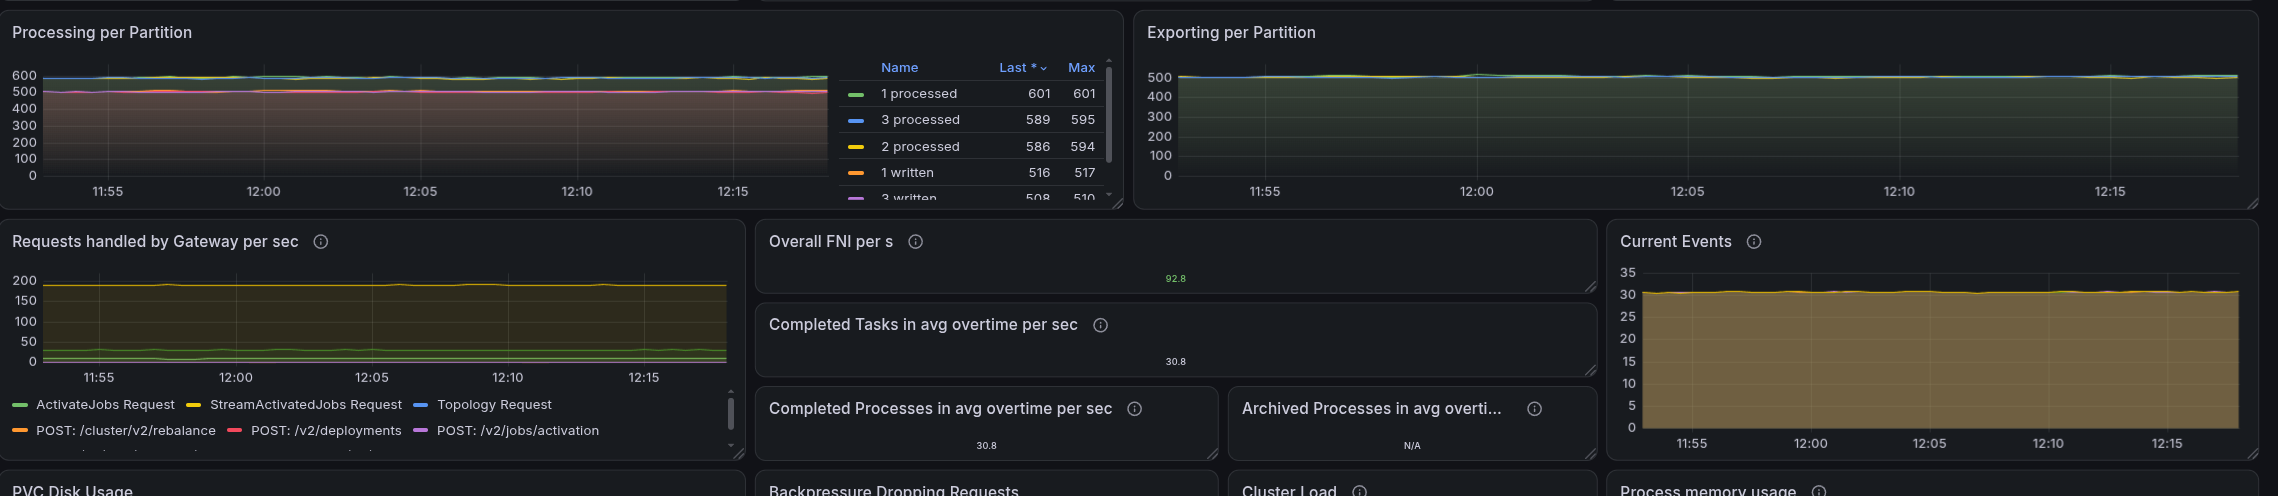This screenshot has width=2278, height=496.
Task: Click the gateway requests legend scrollbar
Action: pyautogui.click(x=731, y=413)
